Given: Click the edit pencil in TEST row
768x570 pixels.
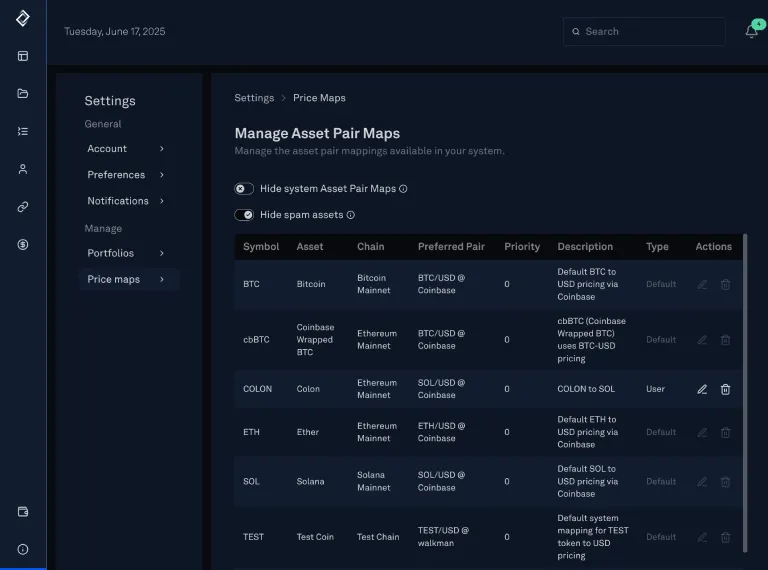Looking at the screenshot, I should [x=702, y=537].
